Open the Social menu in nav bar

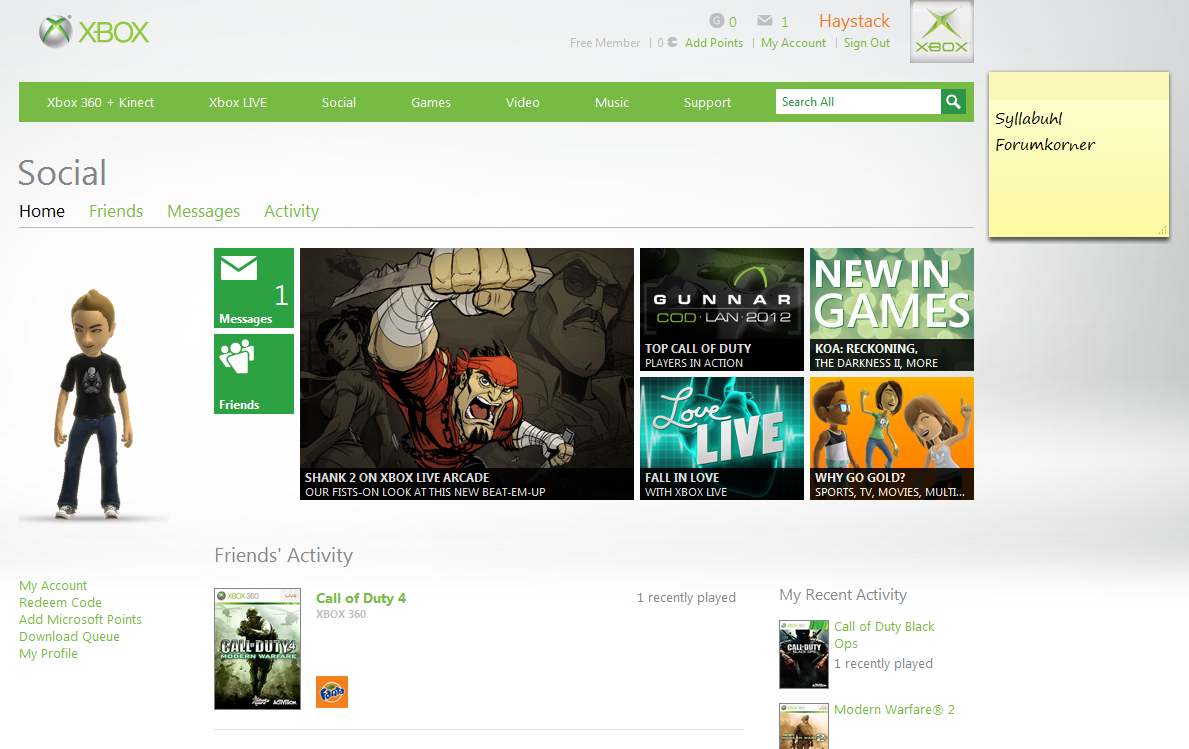339,102
